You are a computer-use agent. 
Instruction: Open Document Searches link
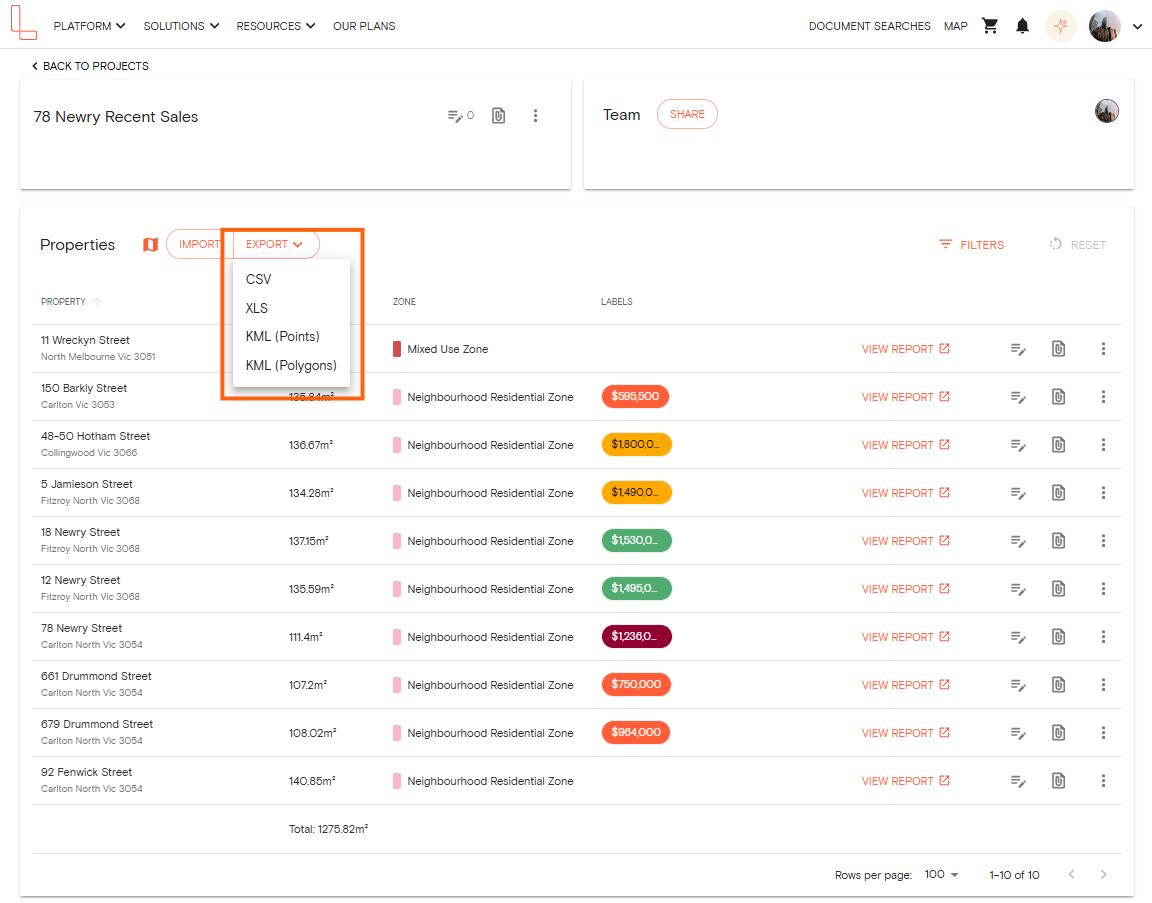[869, 26]
